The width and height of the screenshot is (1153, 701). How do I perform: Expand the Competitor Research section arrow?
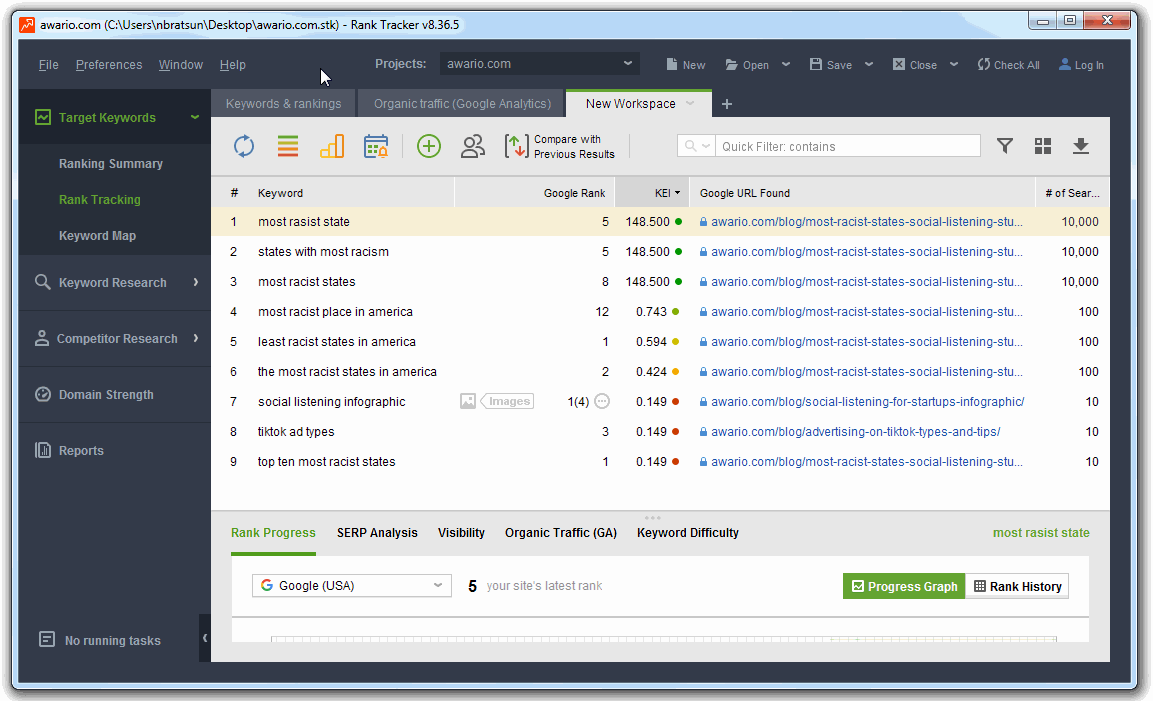pyautogui.click(x=196, y=338)
